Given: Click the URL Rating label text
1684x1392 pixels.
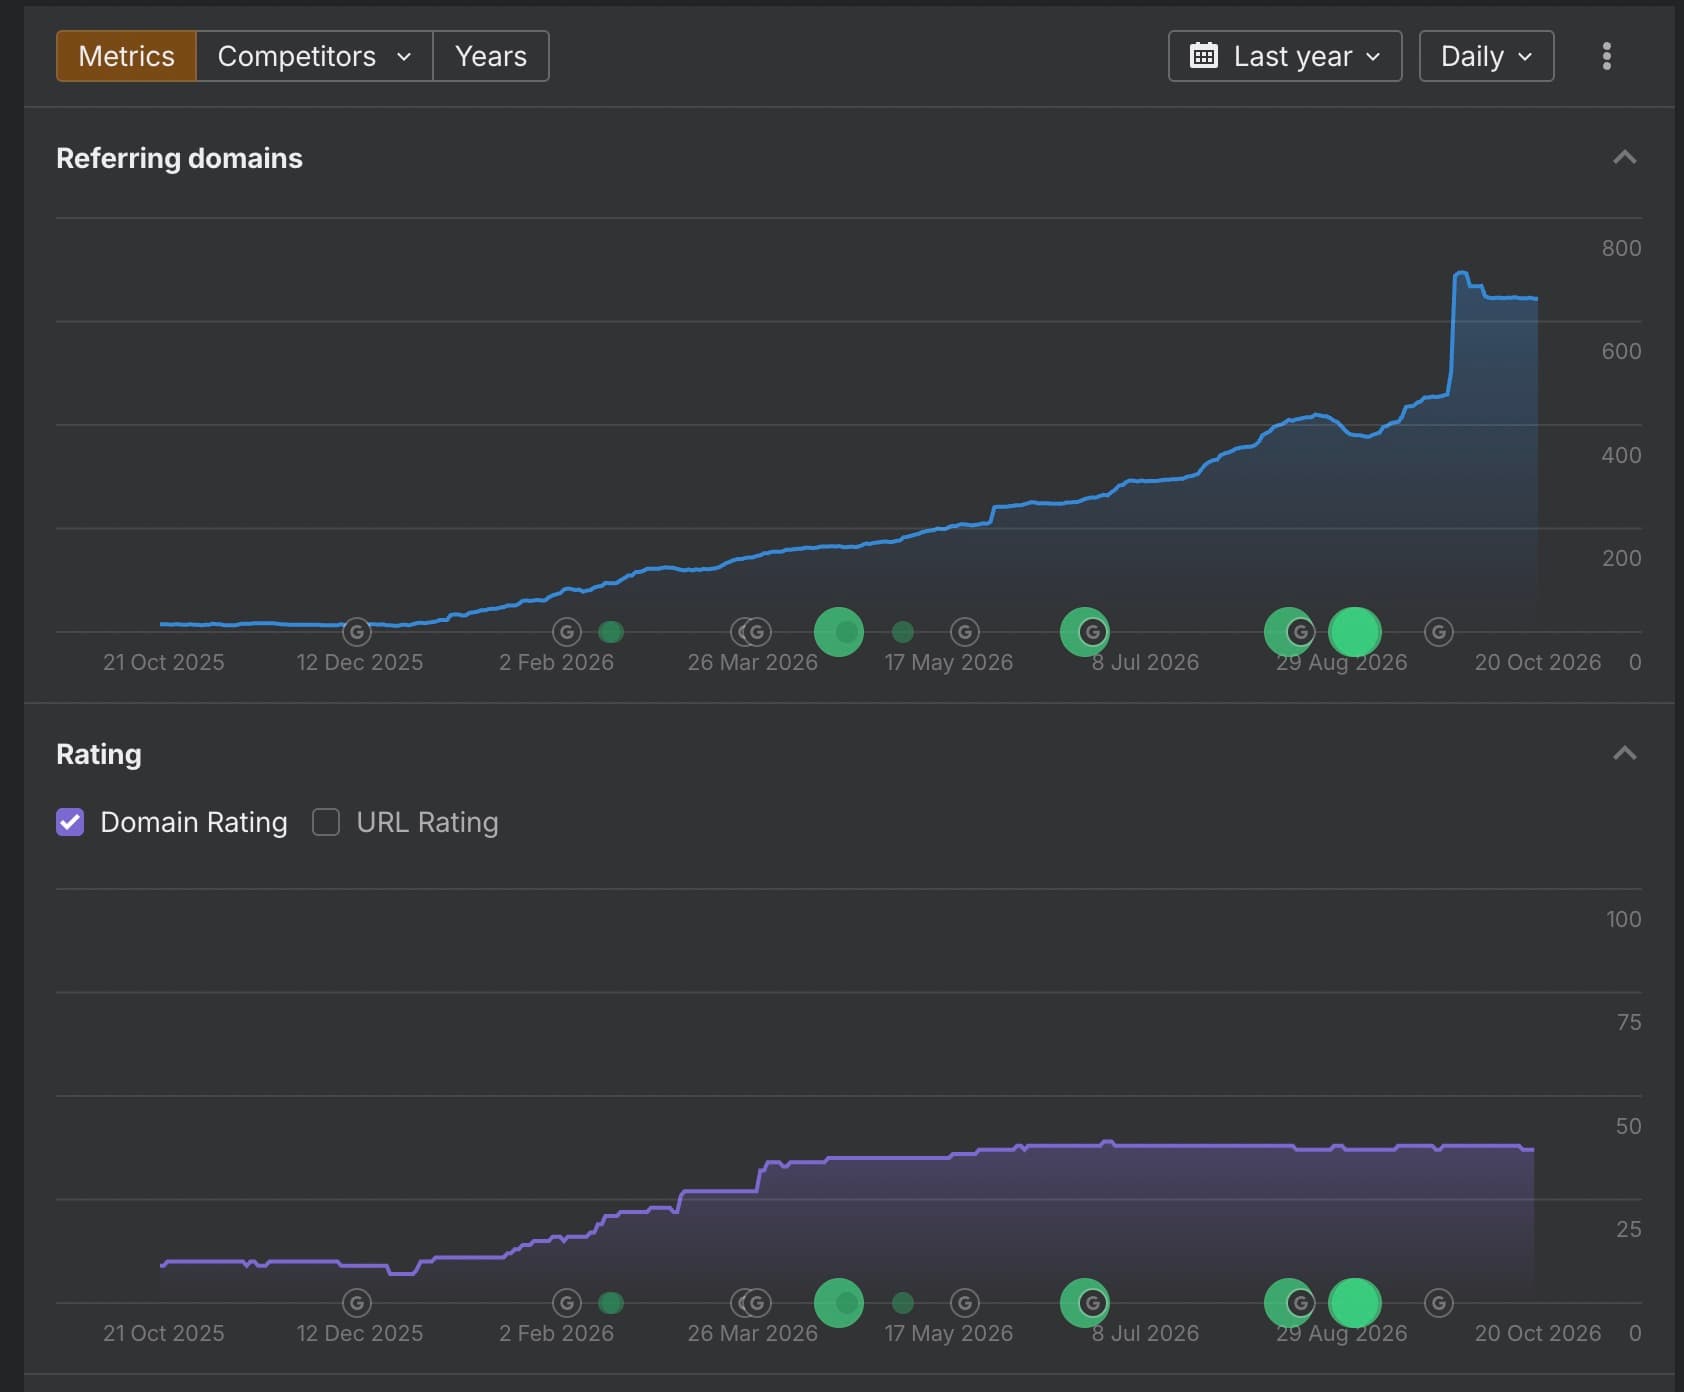Looking at the screenshot, I should [427, 822].
